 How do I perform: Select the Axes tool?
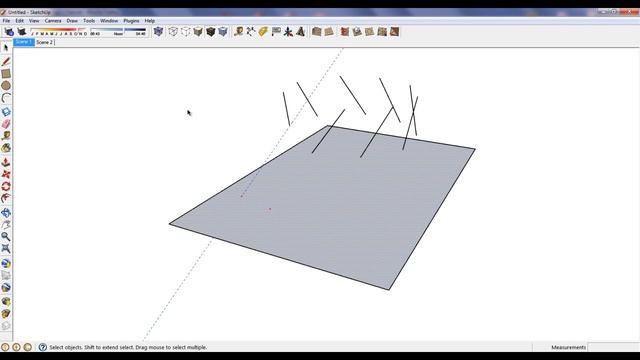click(x=288, y=31)
